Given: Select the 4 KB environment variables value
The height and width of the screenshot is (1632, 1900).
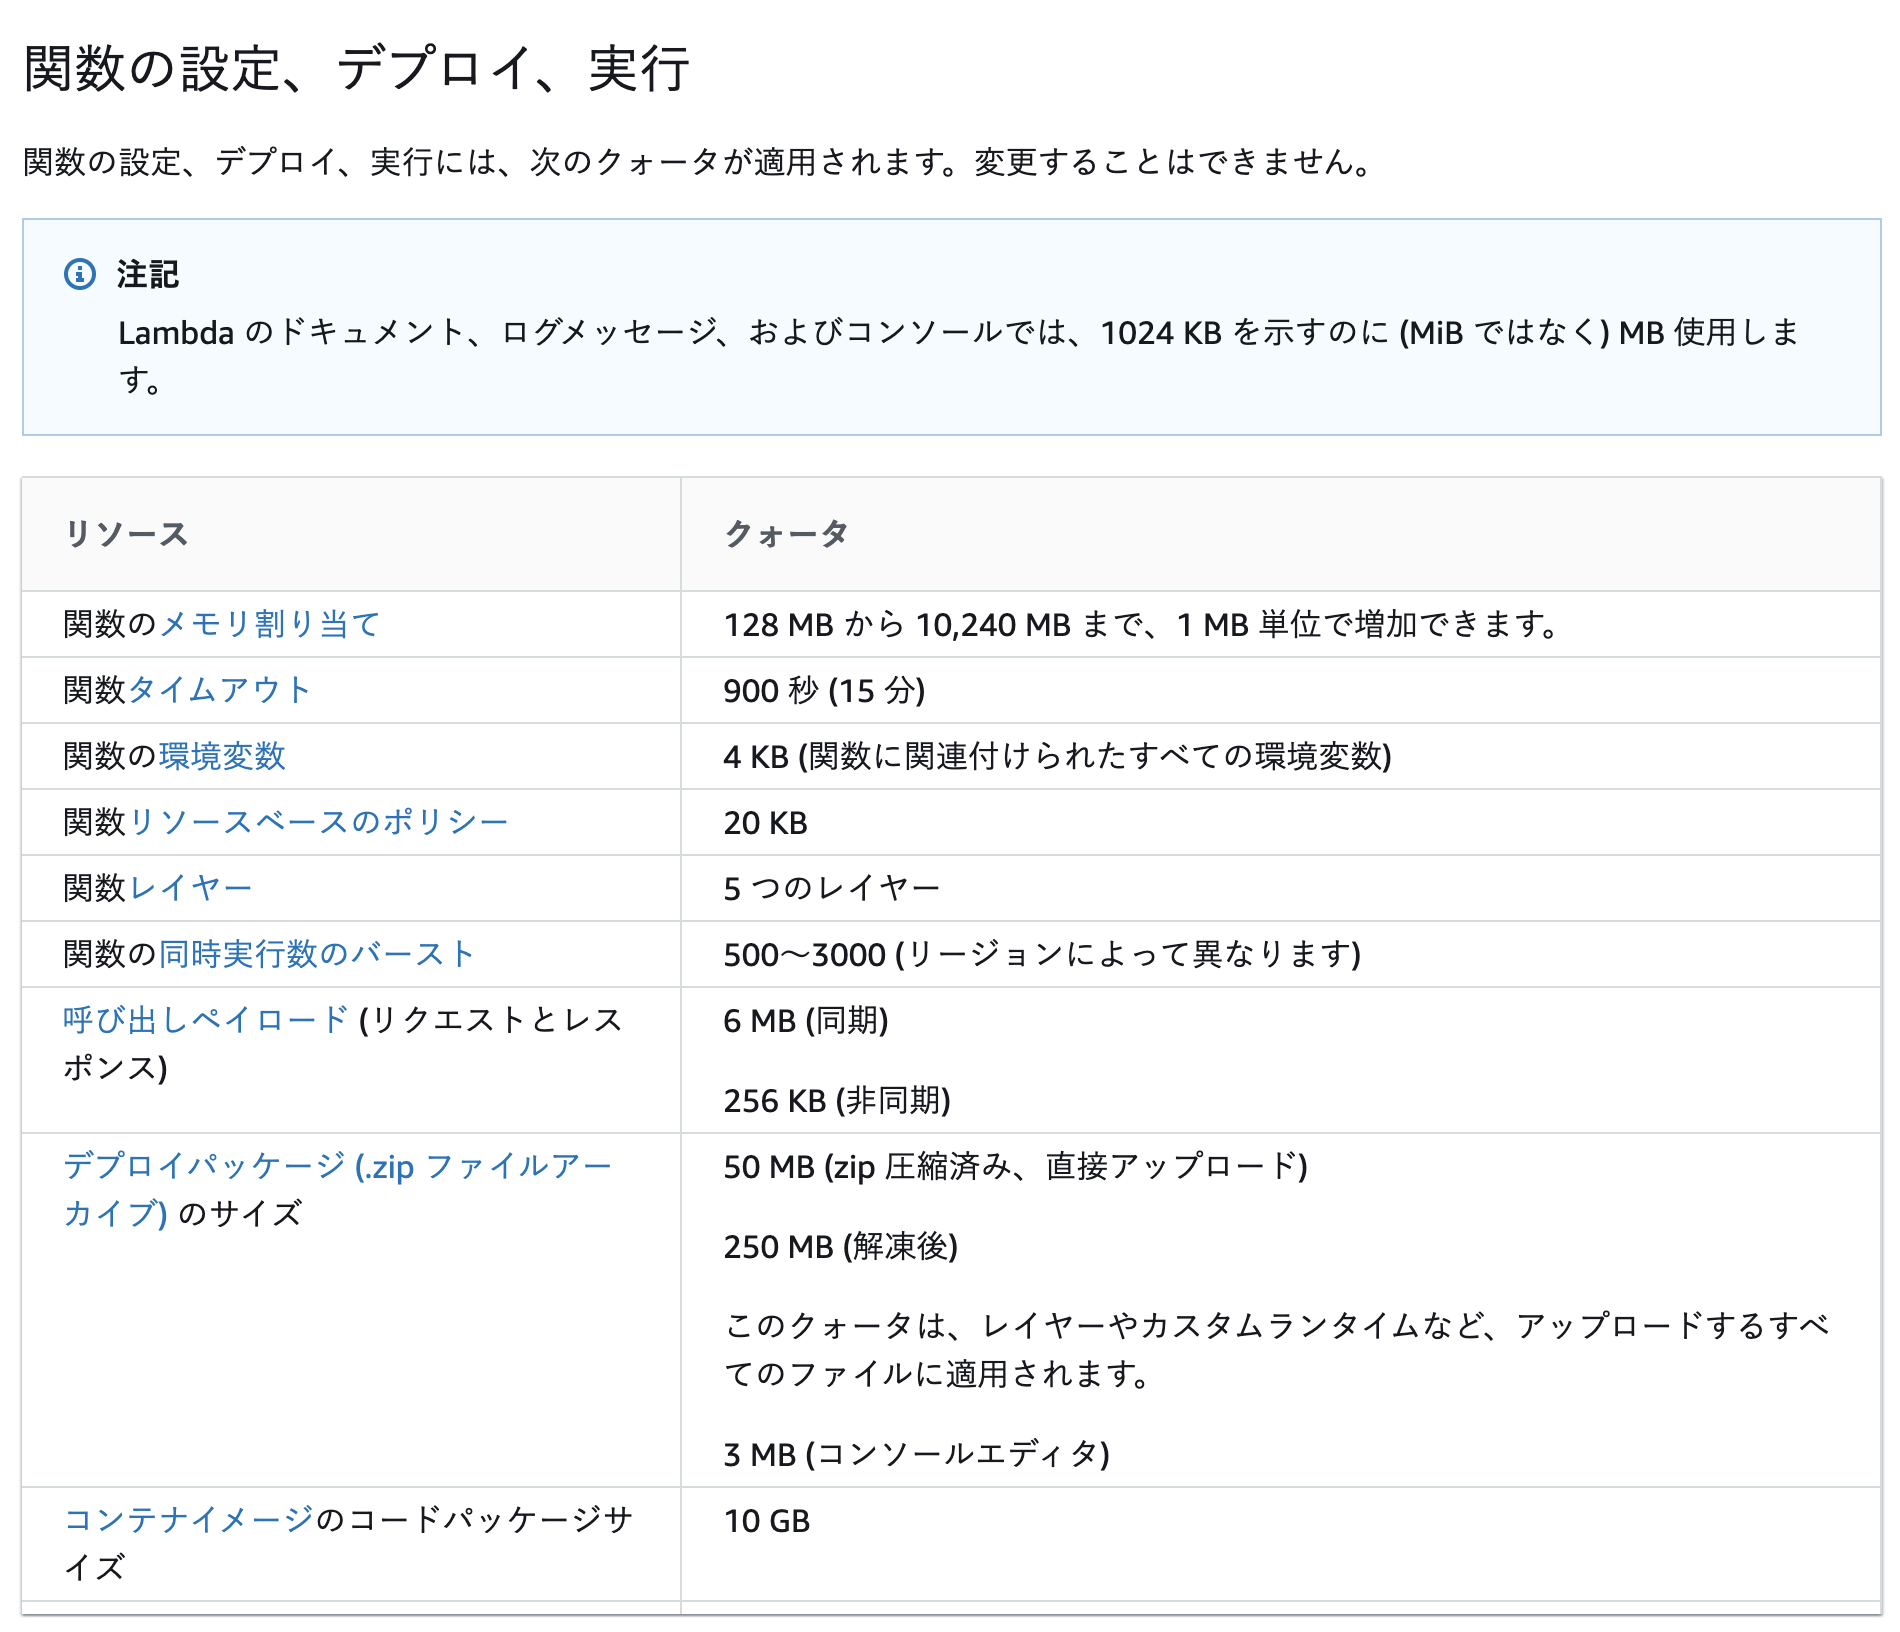Looking at the screenshot, I should tap(1058, 756).
